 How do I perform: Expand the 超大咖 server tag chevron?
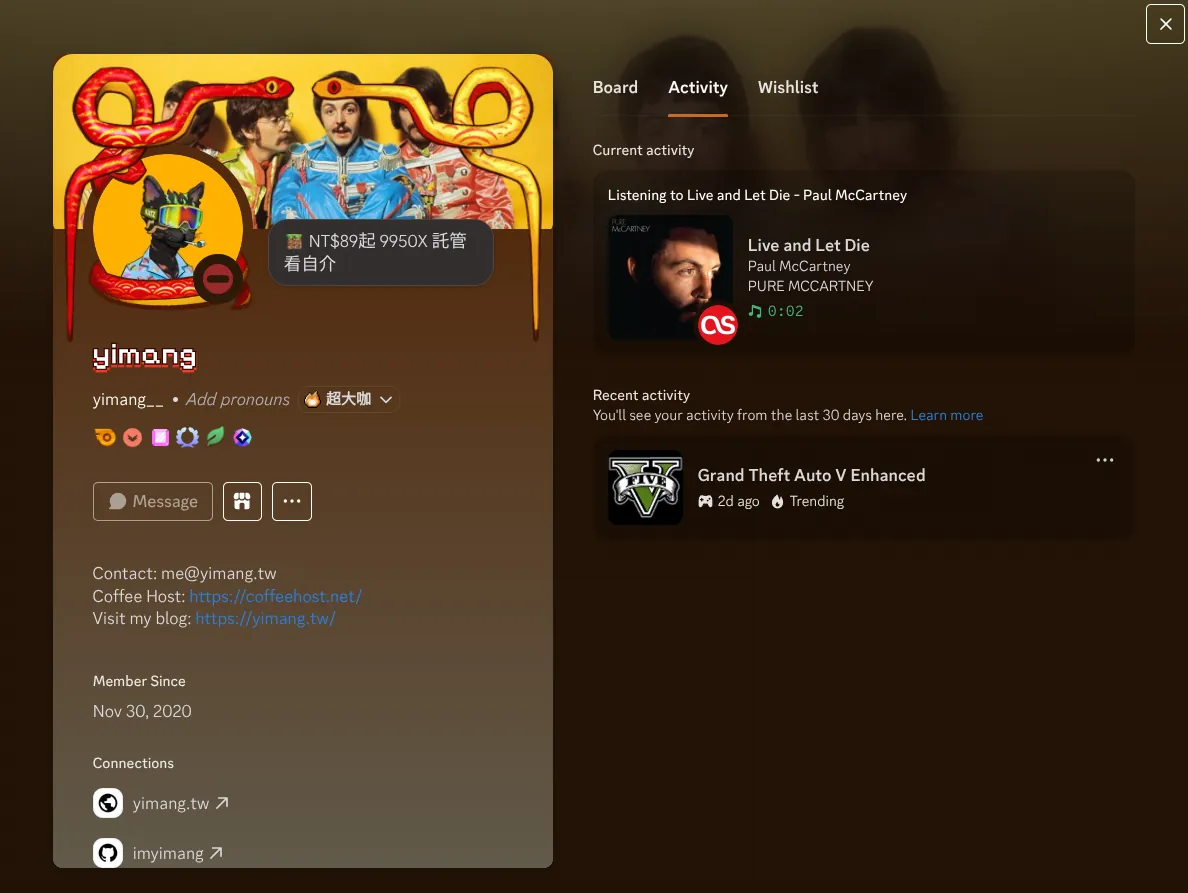(x=386, y=399)
